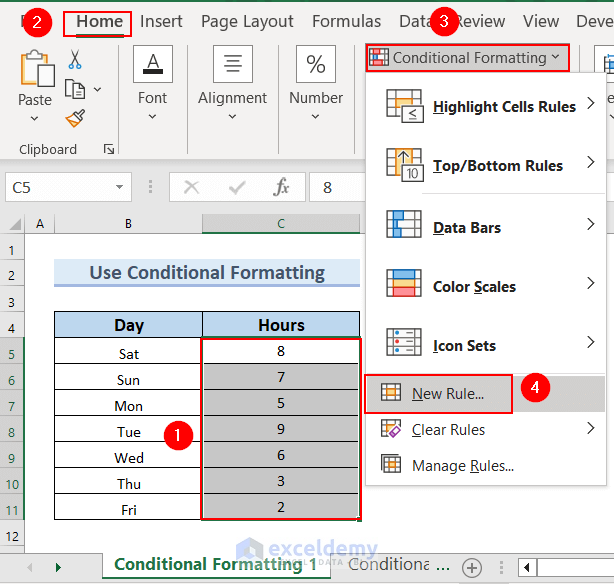Viewport: 614px width, 584px height.
Task: Click the Cut scissors icon
Action: coord(74,60)
